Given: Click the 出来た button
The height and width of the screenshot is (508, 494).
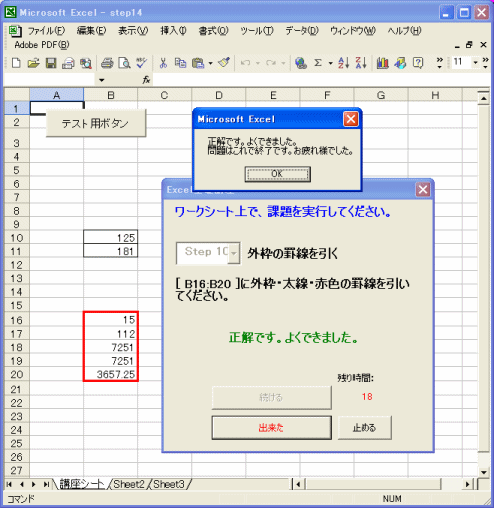Looking at the screenshot, I should (271, 427).
